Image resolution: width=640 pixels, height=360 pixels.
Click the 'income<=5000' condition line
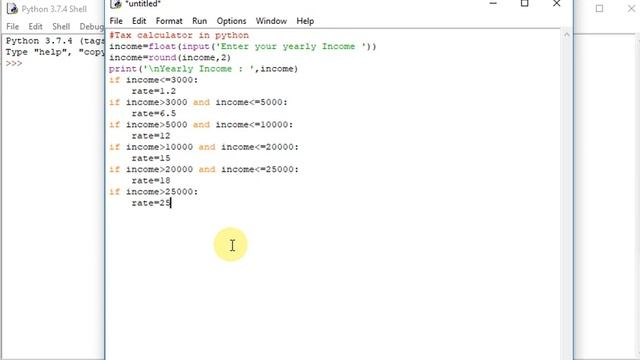point(198,102)
